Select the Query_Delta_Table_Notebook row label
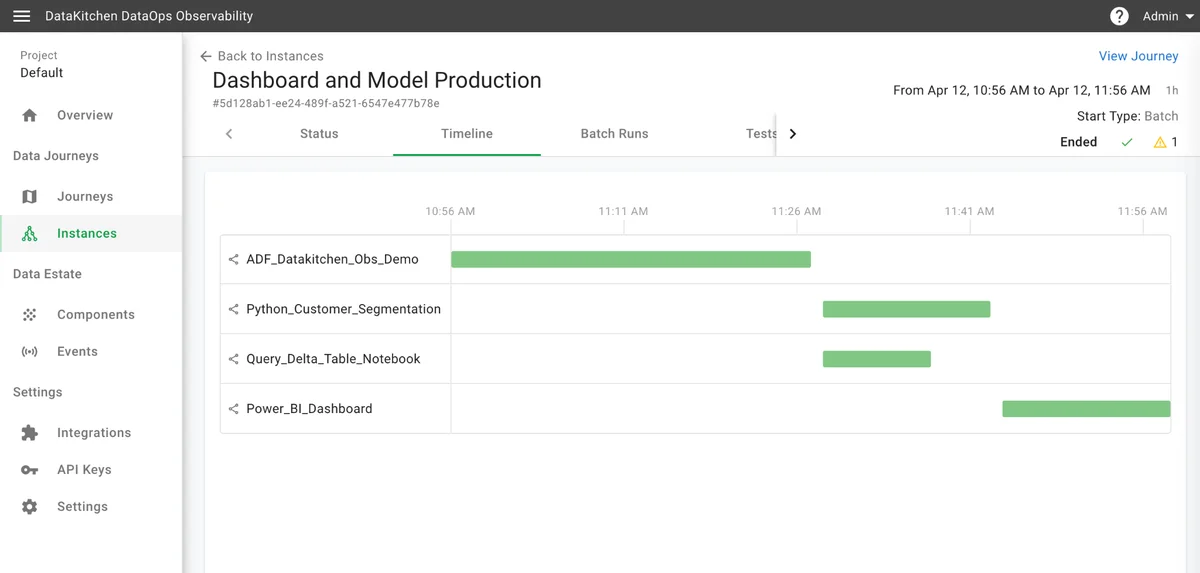The height and width of the screenshot is (573, 1200). [x=333, y=359]
